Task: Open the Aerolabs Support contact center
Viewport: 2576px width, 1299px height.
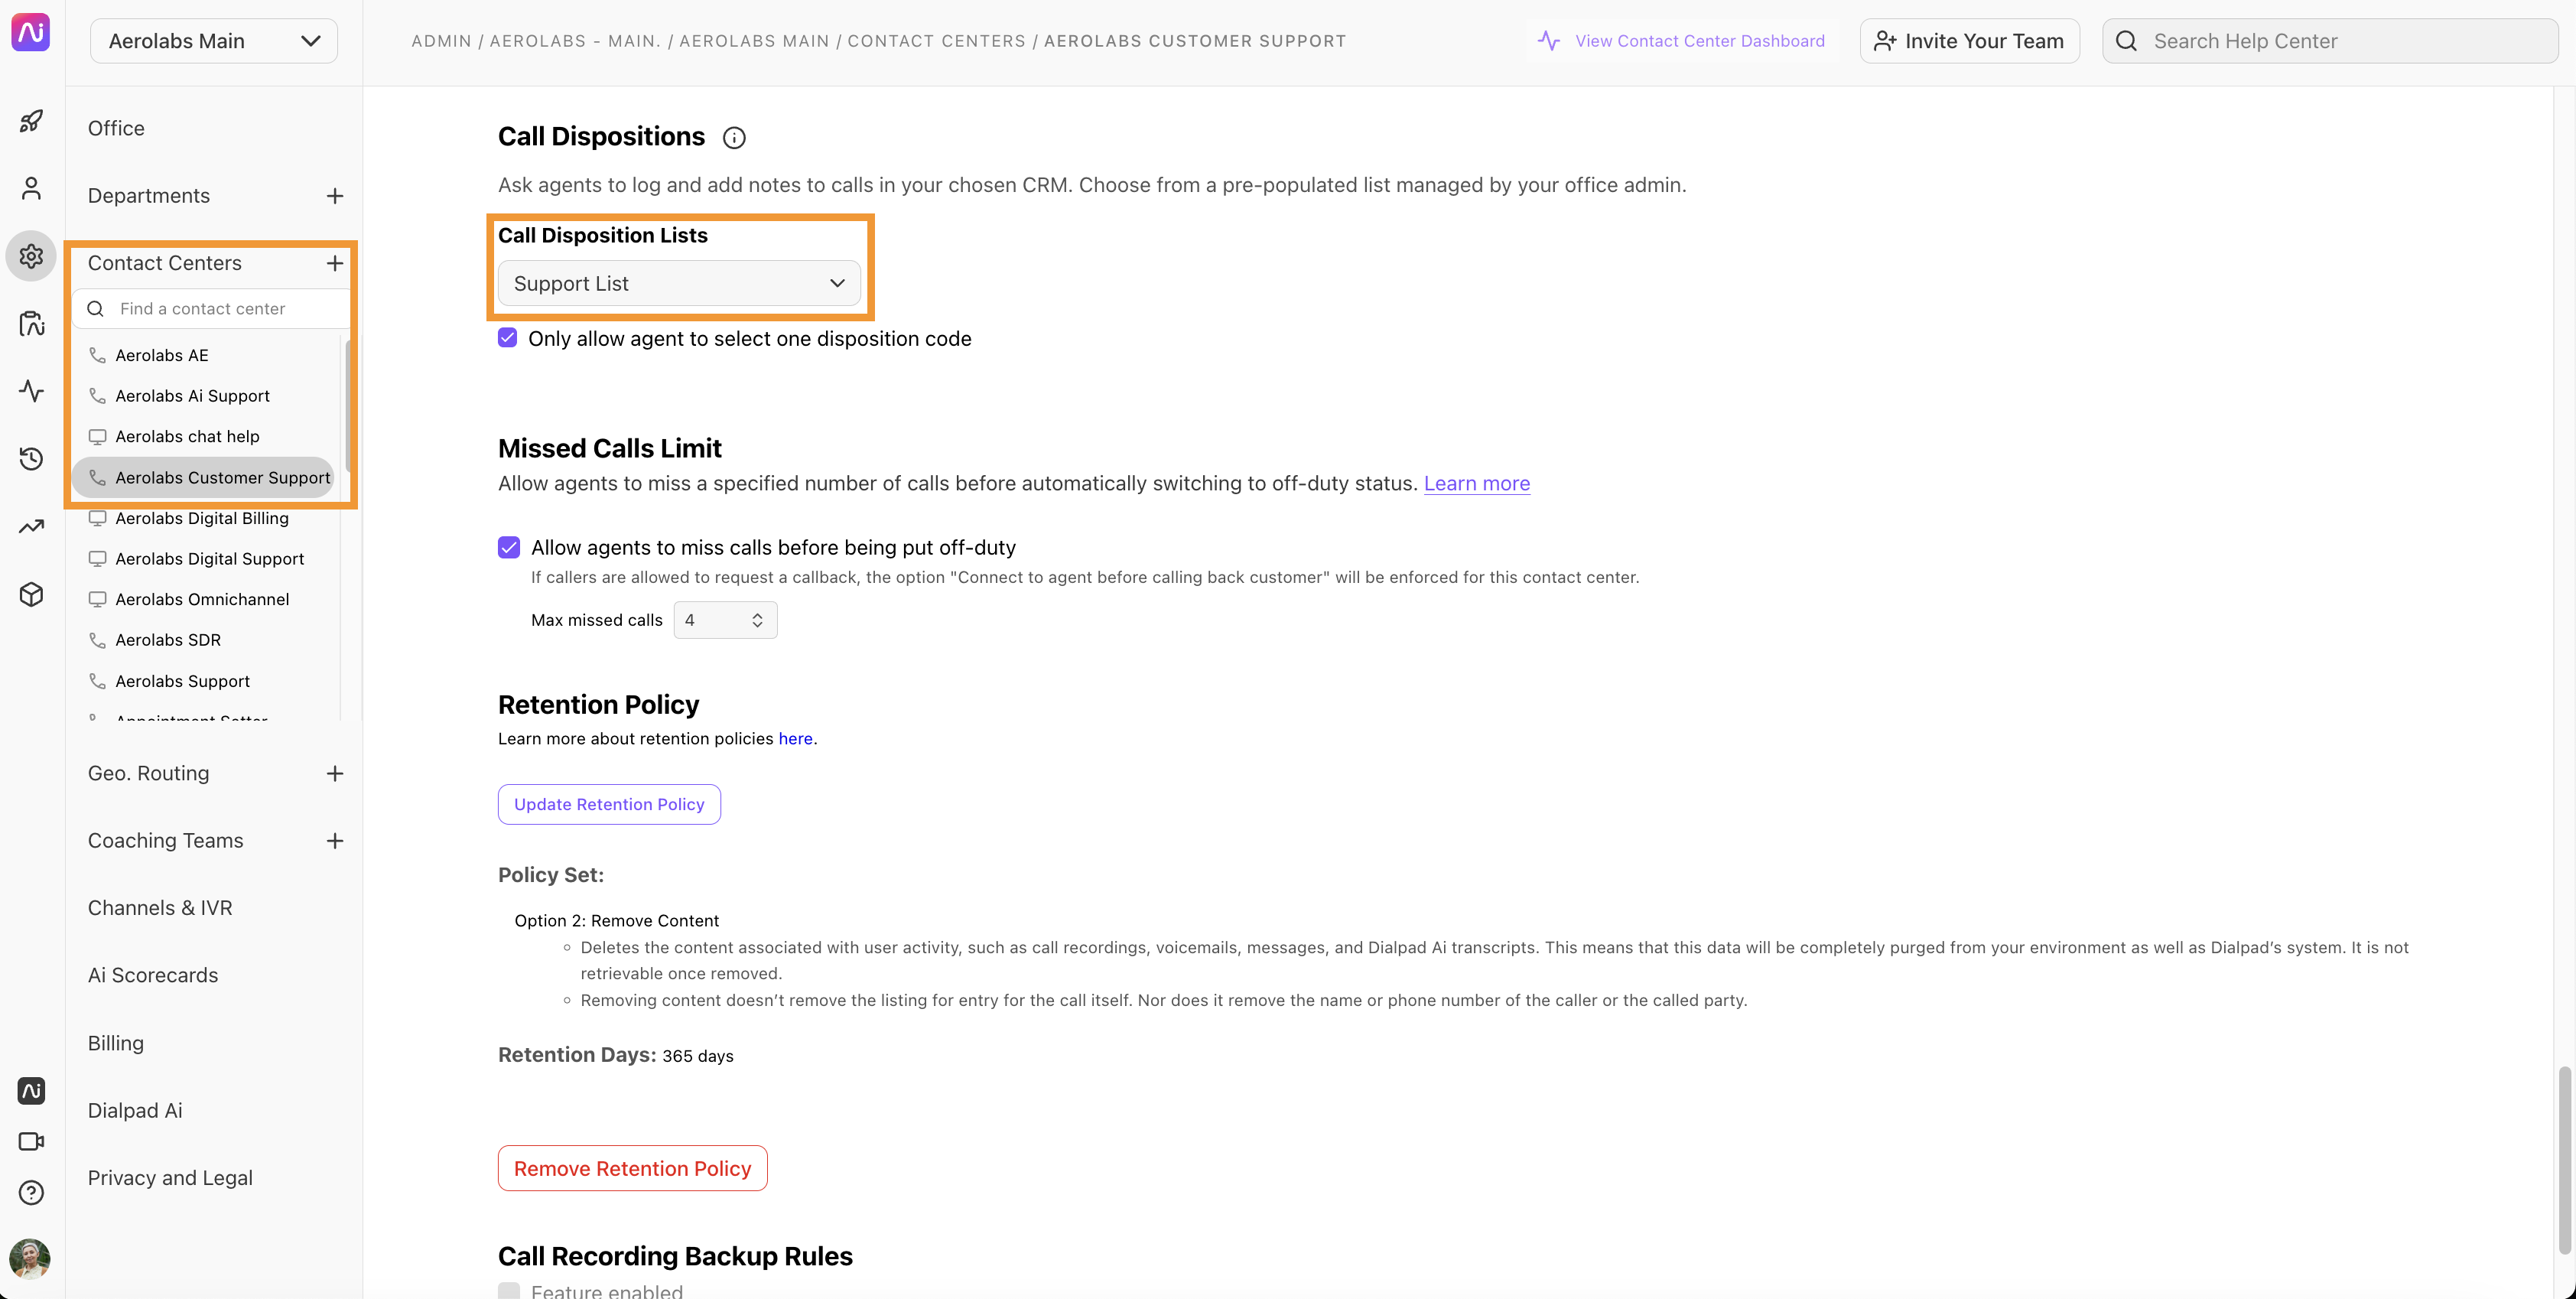Action: pyautogui.click(x=182, y=681)
